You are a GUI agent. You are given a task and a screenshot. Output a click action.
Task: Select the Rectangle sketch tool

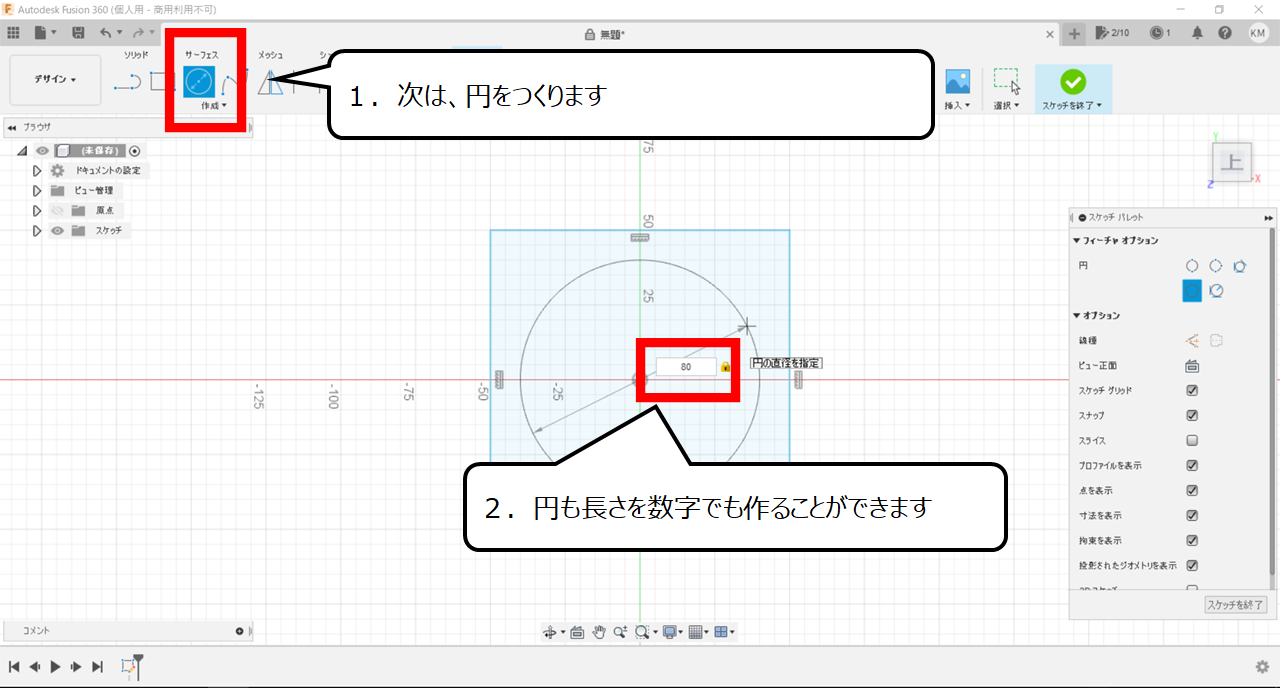(161, 81)
